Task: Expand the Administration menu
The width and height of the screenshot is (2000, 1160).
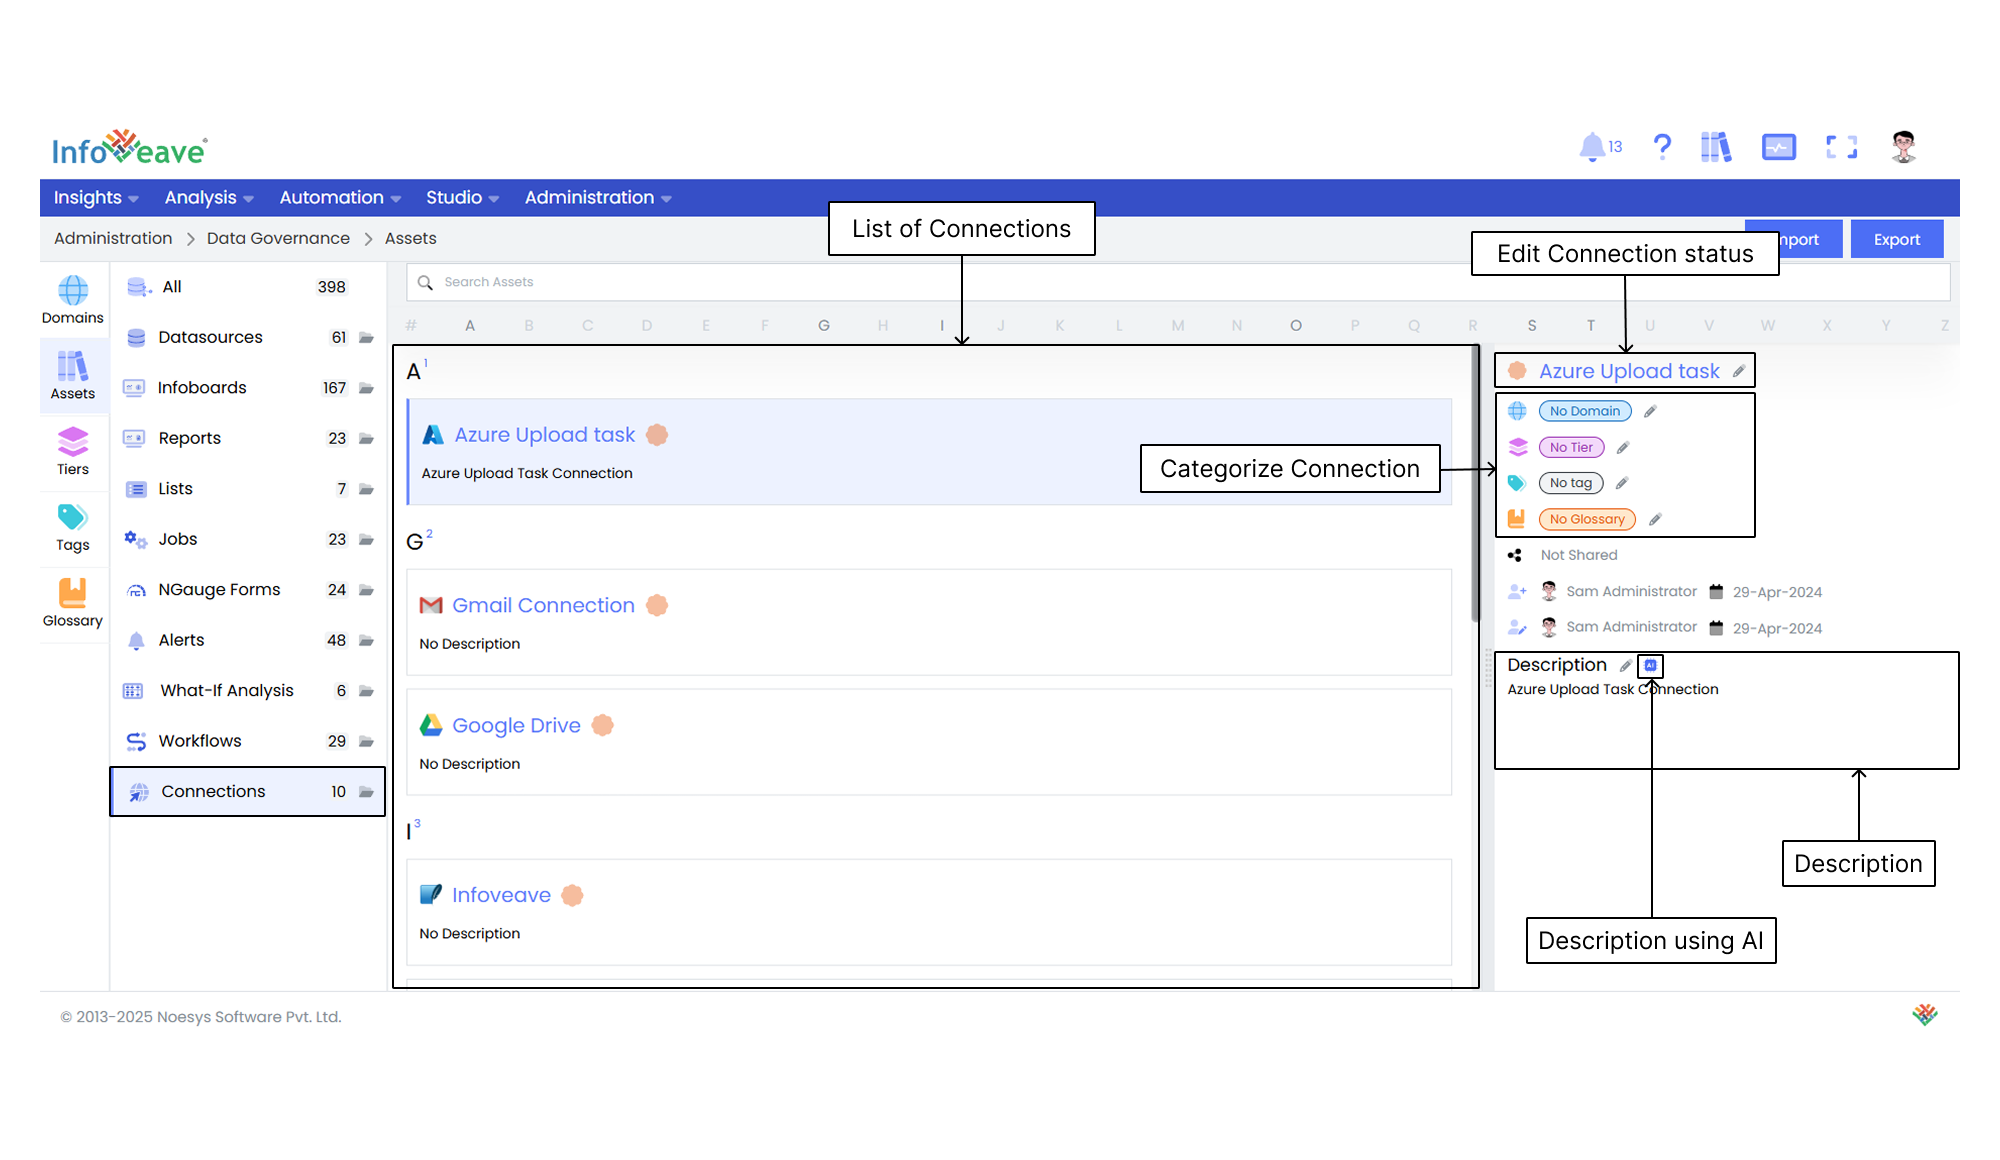Action: pyautogui.click(x=598, y=198)
